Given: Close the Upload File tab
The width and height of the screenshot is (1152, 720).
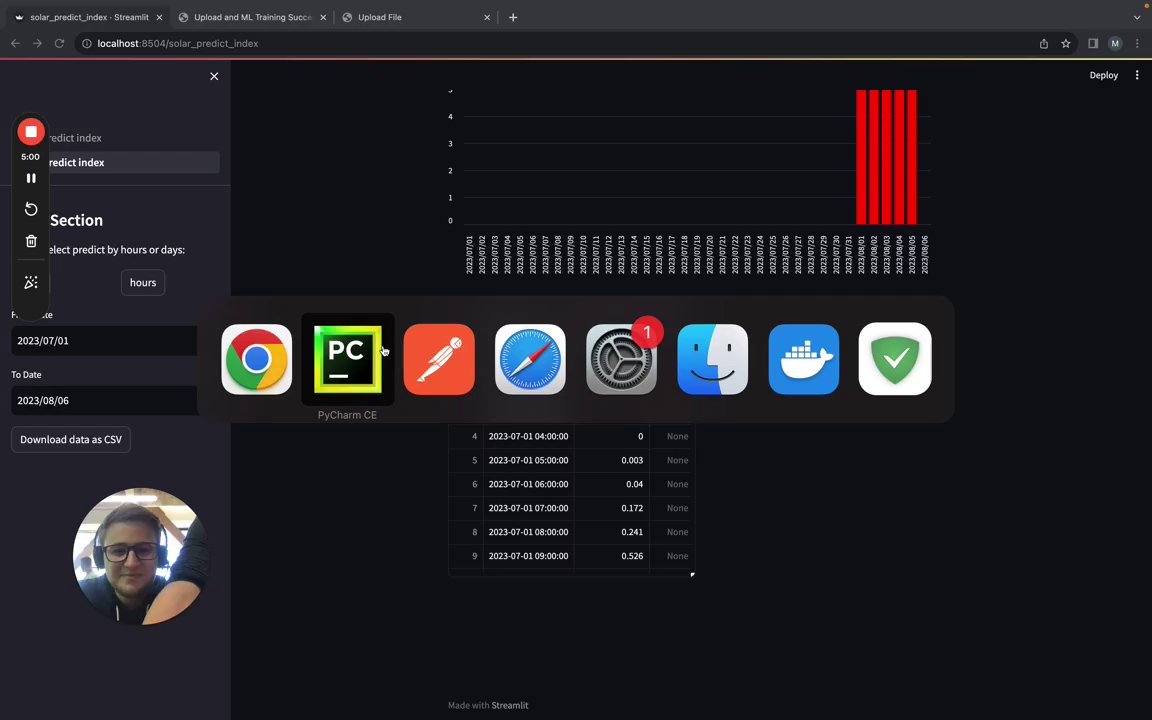Looking at the screenshot, I should click(x=486, y=17).
